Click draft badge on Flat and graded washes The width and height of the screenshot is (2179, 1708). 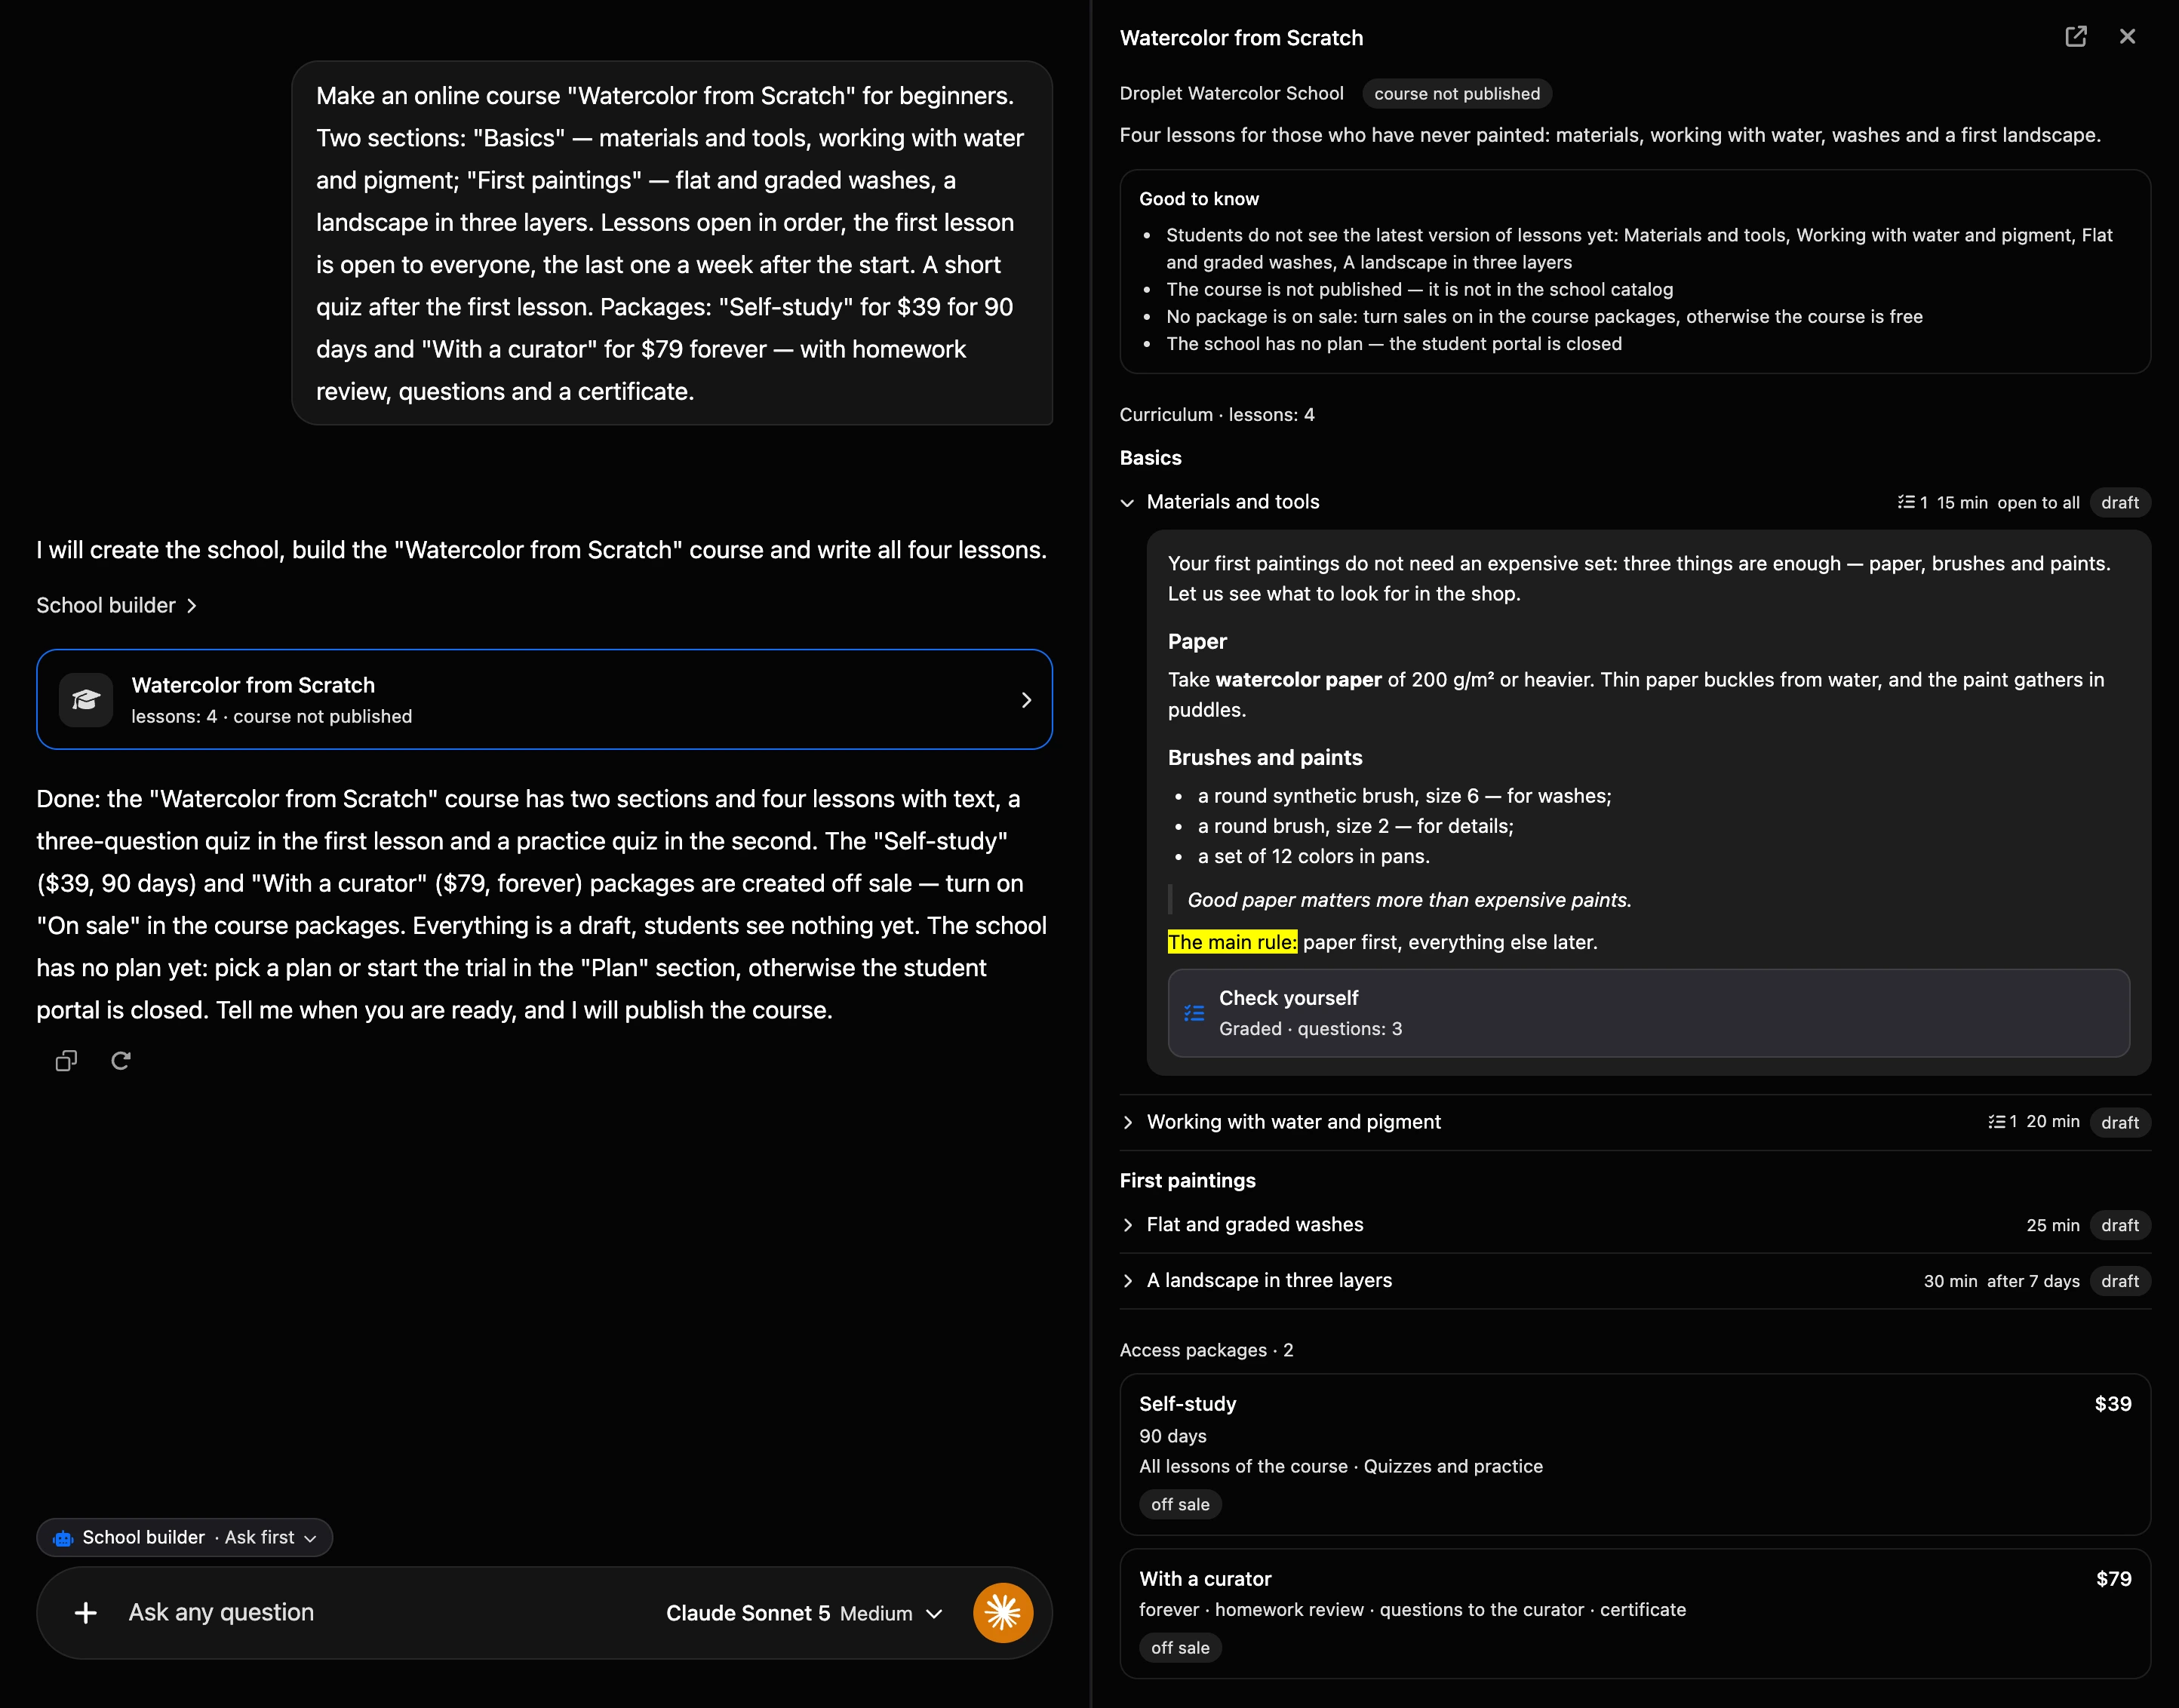pos(2119,1226)
